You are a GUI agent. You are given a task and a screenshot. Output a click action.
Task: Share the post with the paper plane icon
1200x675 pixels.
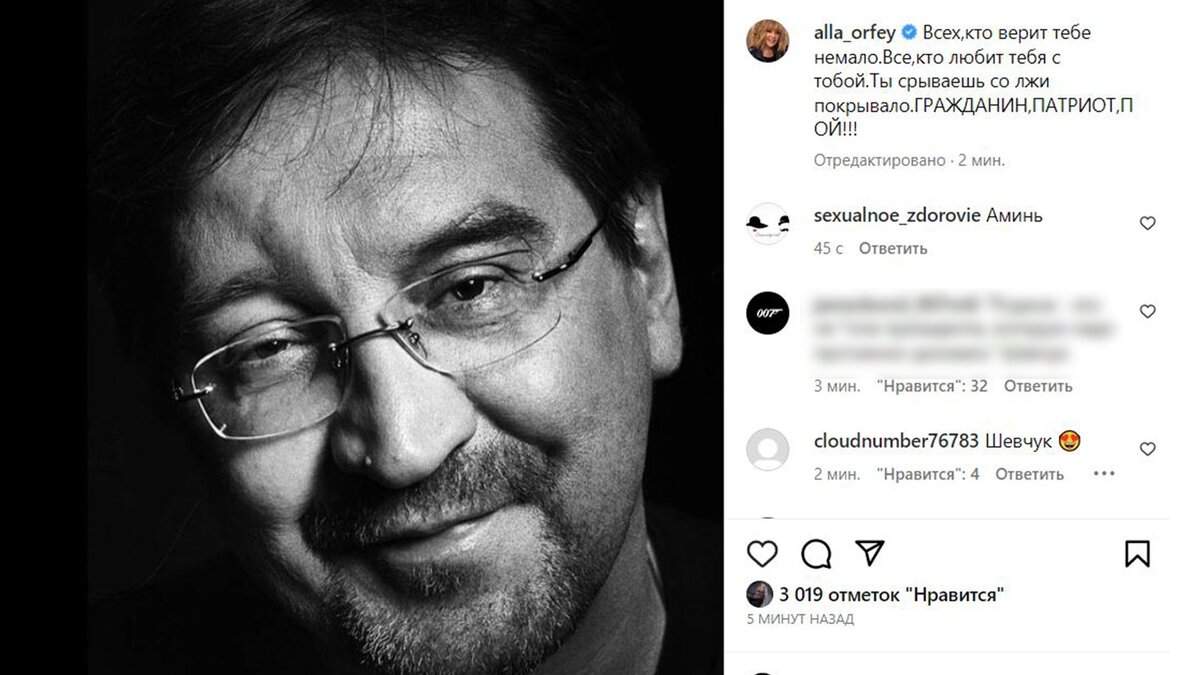click(869, 551)
